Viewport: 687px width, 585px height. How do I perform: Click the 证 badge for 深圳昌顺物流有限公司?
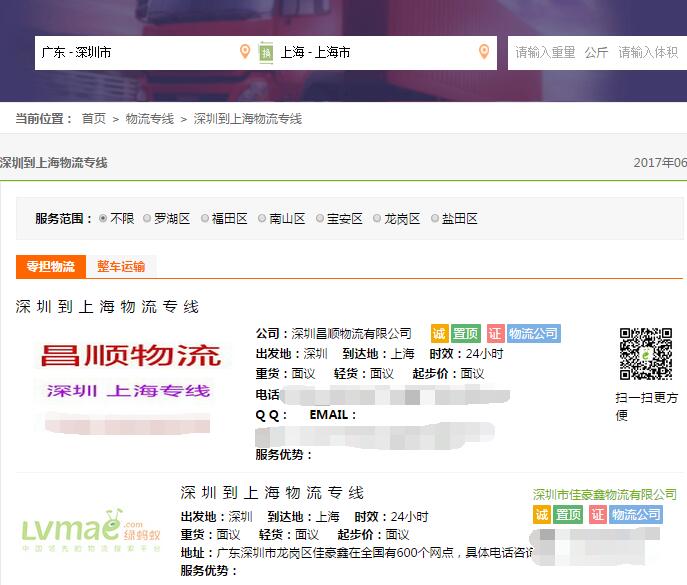496,334
